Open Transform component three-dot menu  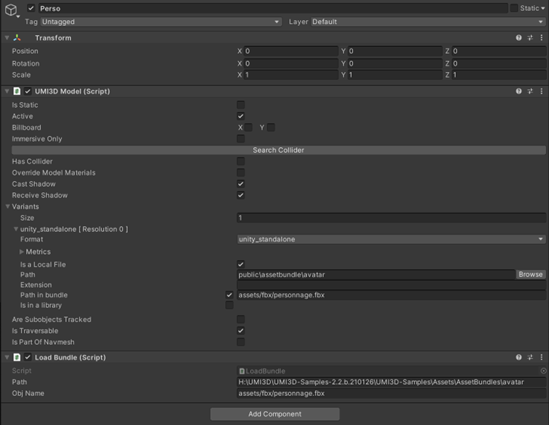pos(541,38)
